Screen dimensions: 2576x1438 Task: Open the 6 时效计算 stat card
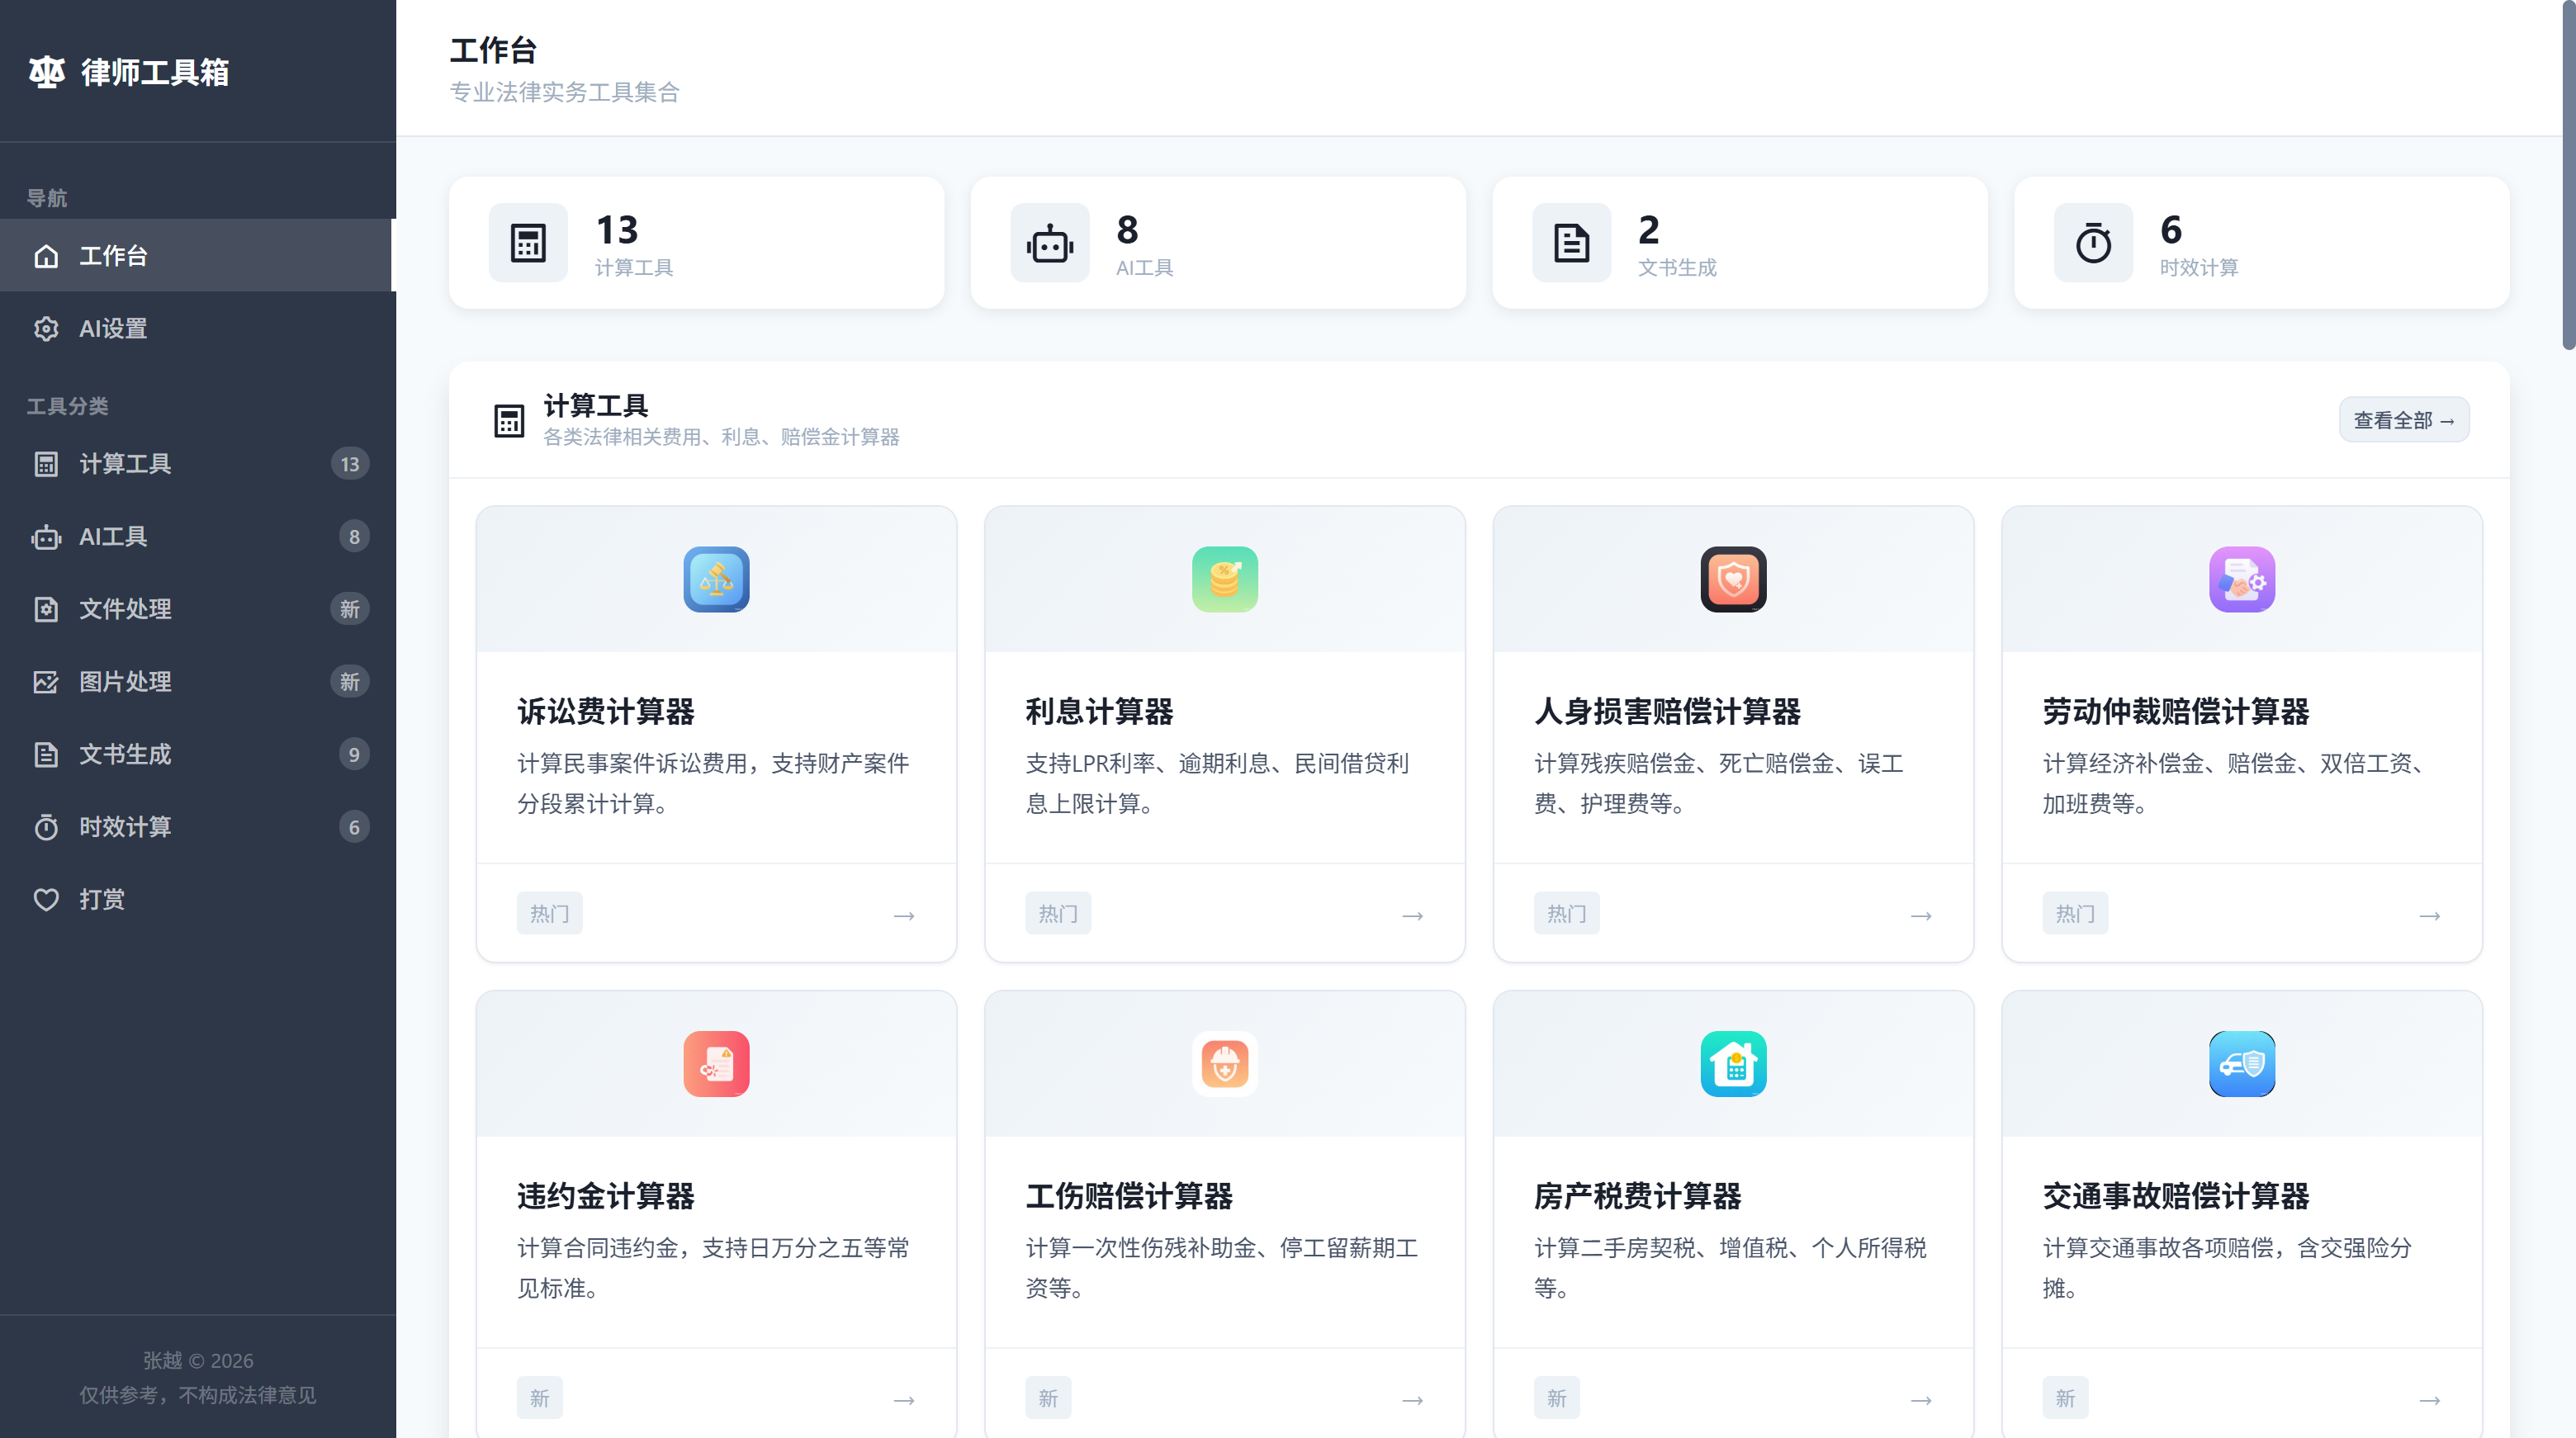(x=2260, y=243)
